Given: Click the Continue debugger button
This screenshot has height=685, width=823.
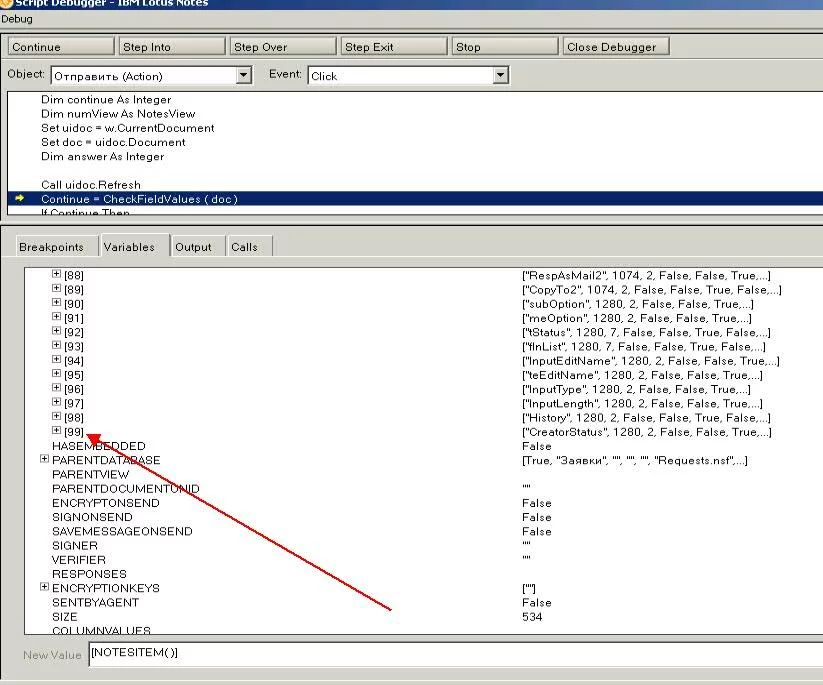Looking at the screenshot, I should click(x=60, y=47).
